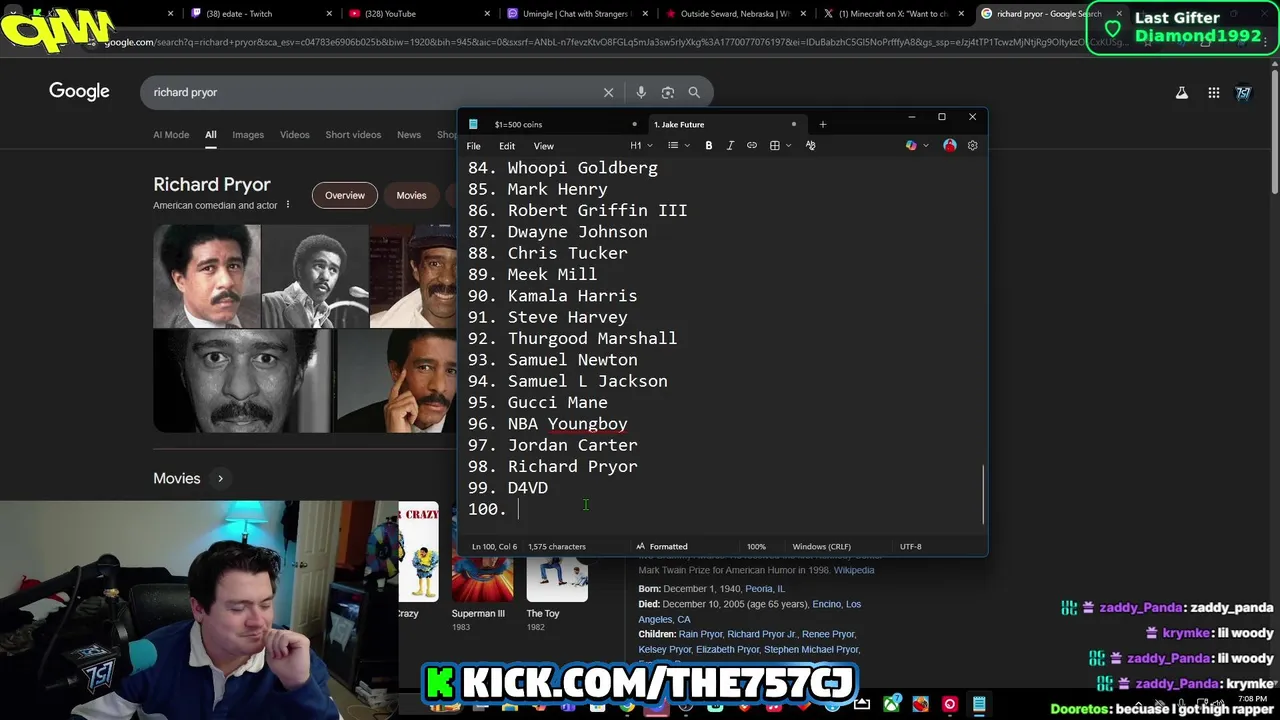The width and height of the screenshot is (1280, 720).
Task: Close the YouTube browser tab
Action: 488,14
